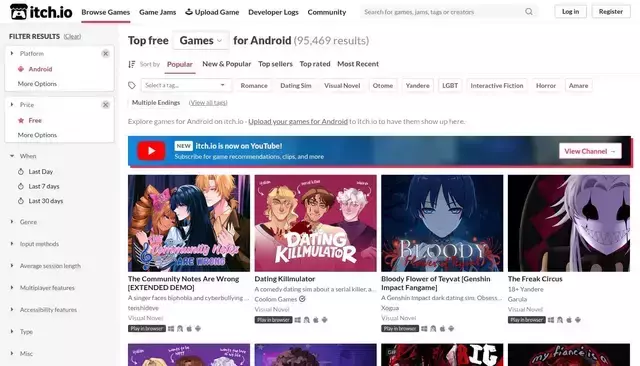The image size is (640, 366).
Task: Open Bloody Flower of Teyvat thumbnail
Action: (442, 223)
